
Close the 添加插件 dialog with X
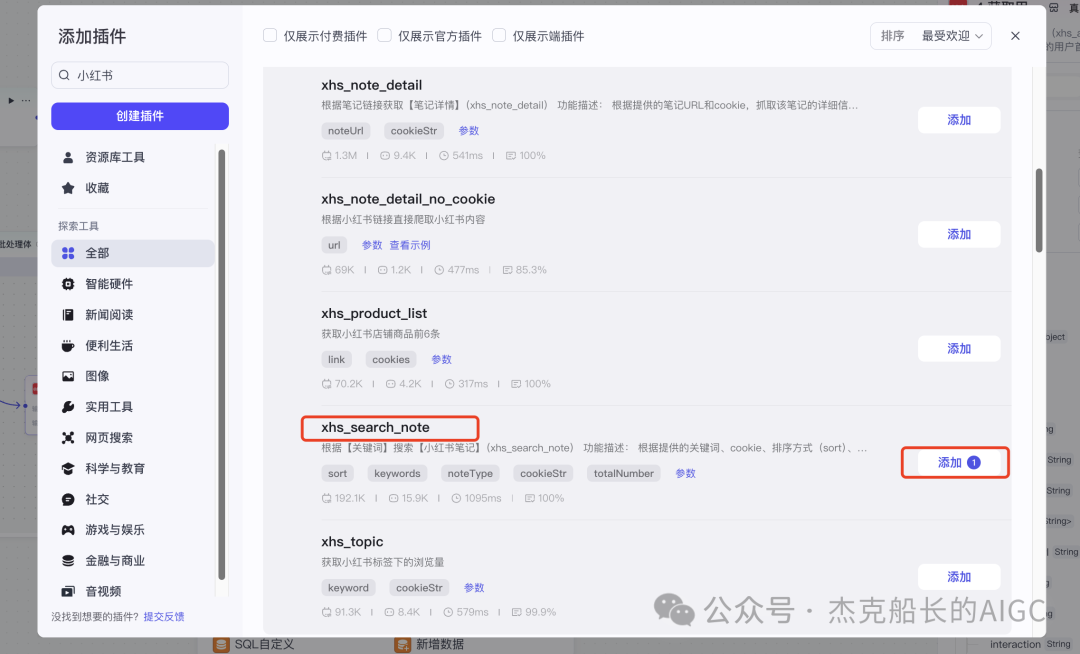pyautogui.click(x=1015, y=36)
